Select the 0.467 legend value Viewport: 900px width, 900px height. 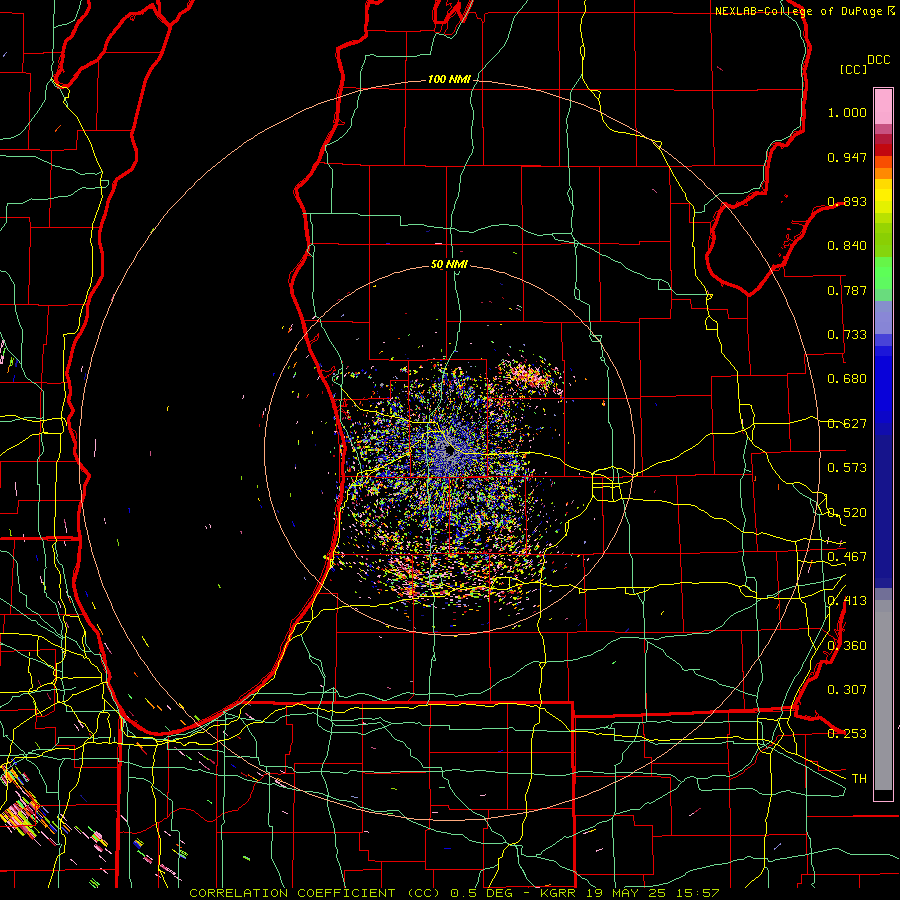[847, 557]
